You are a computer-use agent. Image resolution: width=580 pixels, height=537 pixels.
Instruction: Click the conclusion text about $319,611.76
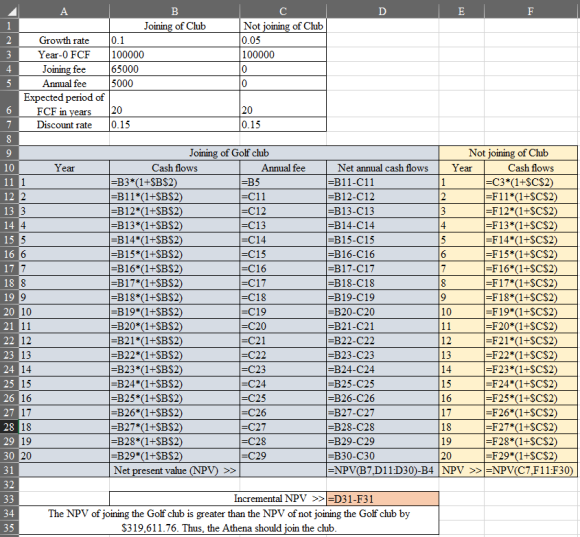tap(229, 521)
